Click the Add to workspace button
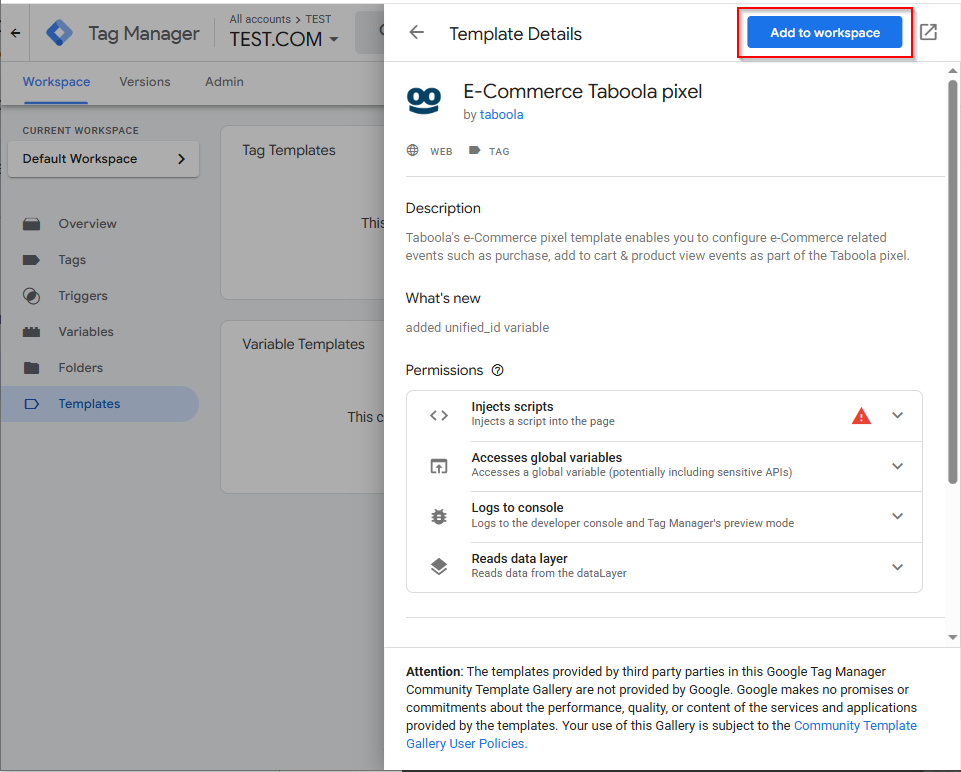This screenshot has width=961, height=772. click(824, 32)
